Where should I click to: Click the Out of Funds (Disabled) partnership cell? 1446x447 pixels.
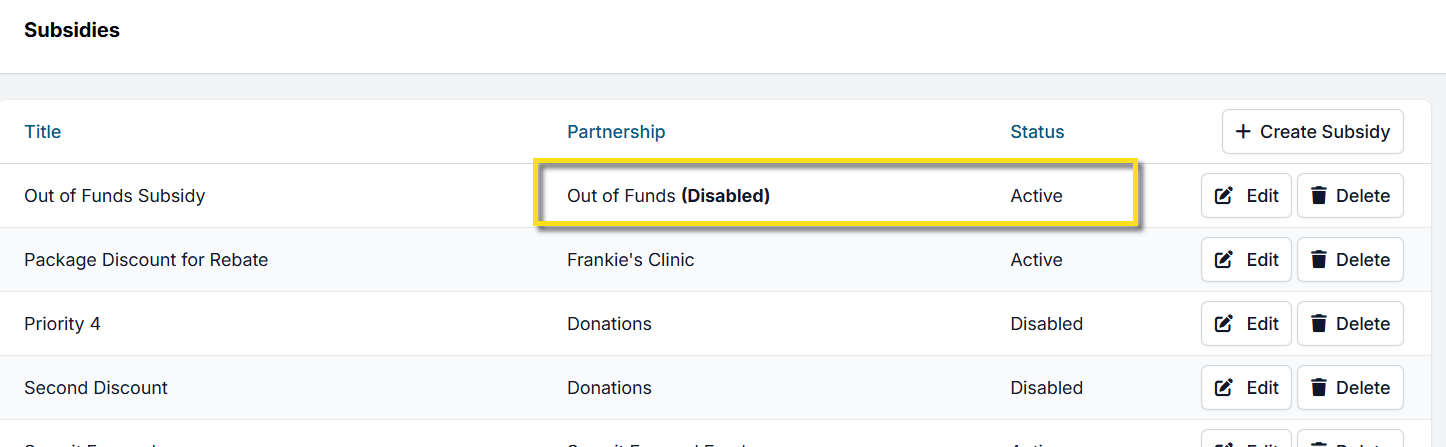tap(668, 196)
